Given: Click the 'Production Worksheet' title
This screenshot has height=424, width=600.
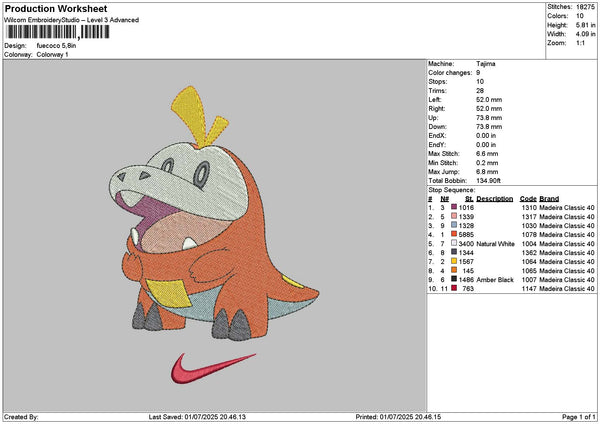Looking at the screenshot, I should (x=56, y=8).
